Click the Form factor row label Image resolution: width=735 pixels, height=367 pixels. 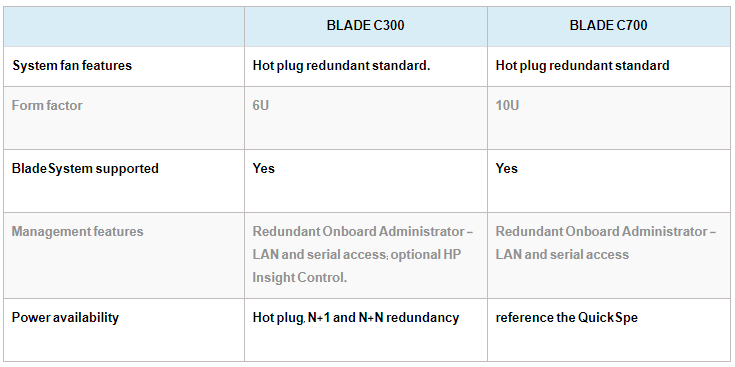coord(47,105)
